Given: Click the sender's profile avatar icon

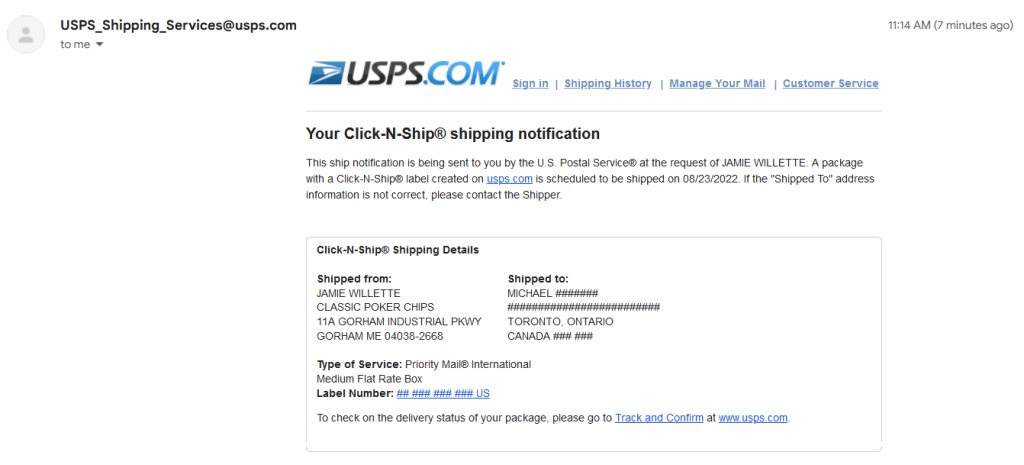Looking at the screenshot, I should [25, 36].
